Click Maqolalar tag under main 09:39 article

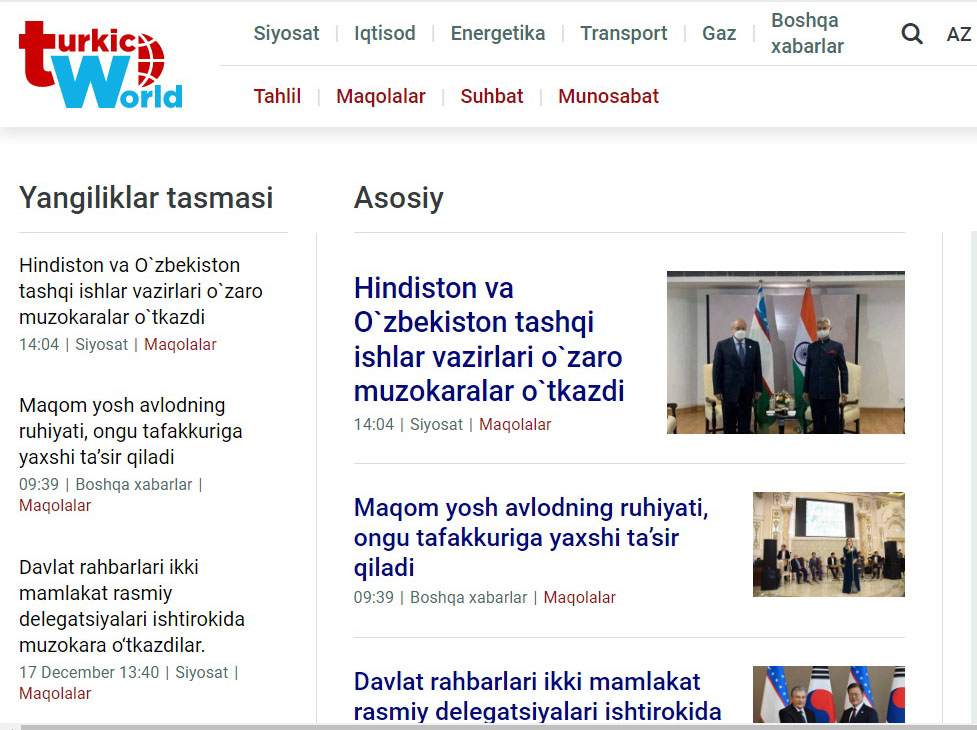(x=579, y=598)
